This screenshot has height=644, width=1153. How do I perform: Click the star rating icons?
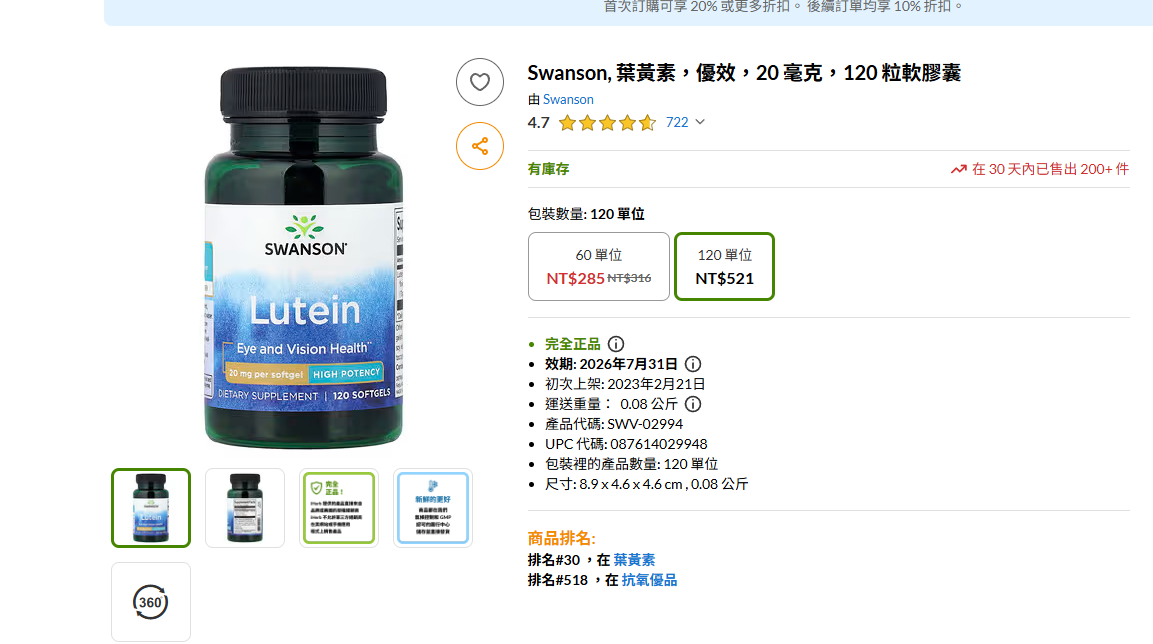[607, 123]
